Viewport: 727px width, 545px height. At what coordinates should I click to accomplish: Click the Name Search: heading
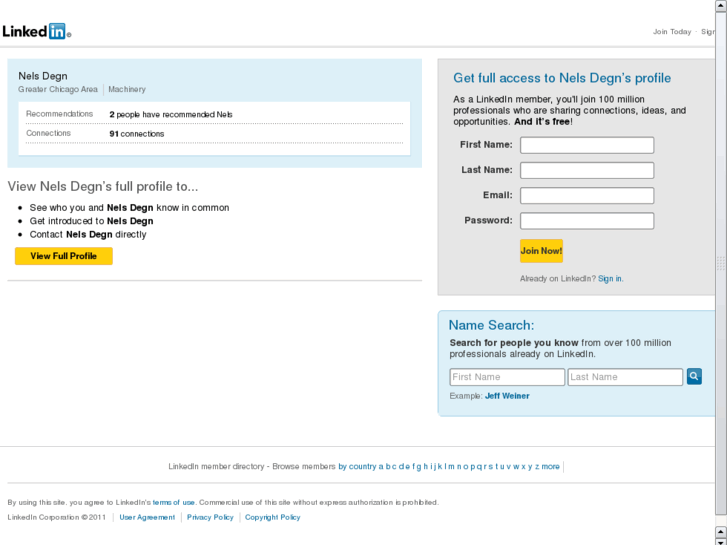[x=491, y=325]
